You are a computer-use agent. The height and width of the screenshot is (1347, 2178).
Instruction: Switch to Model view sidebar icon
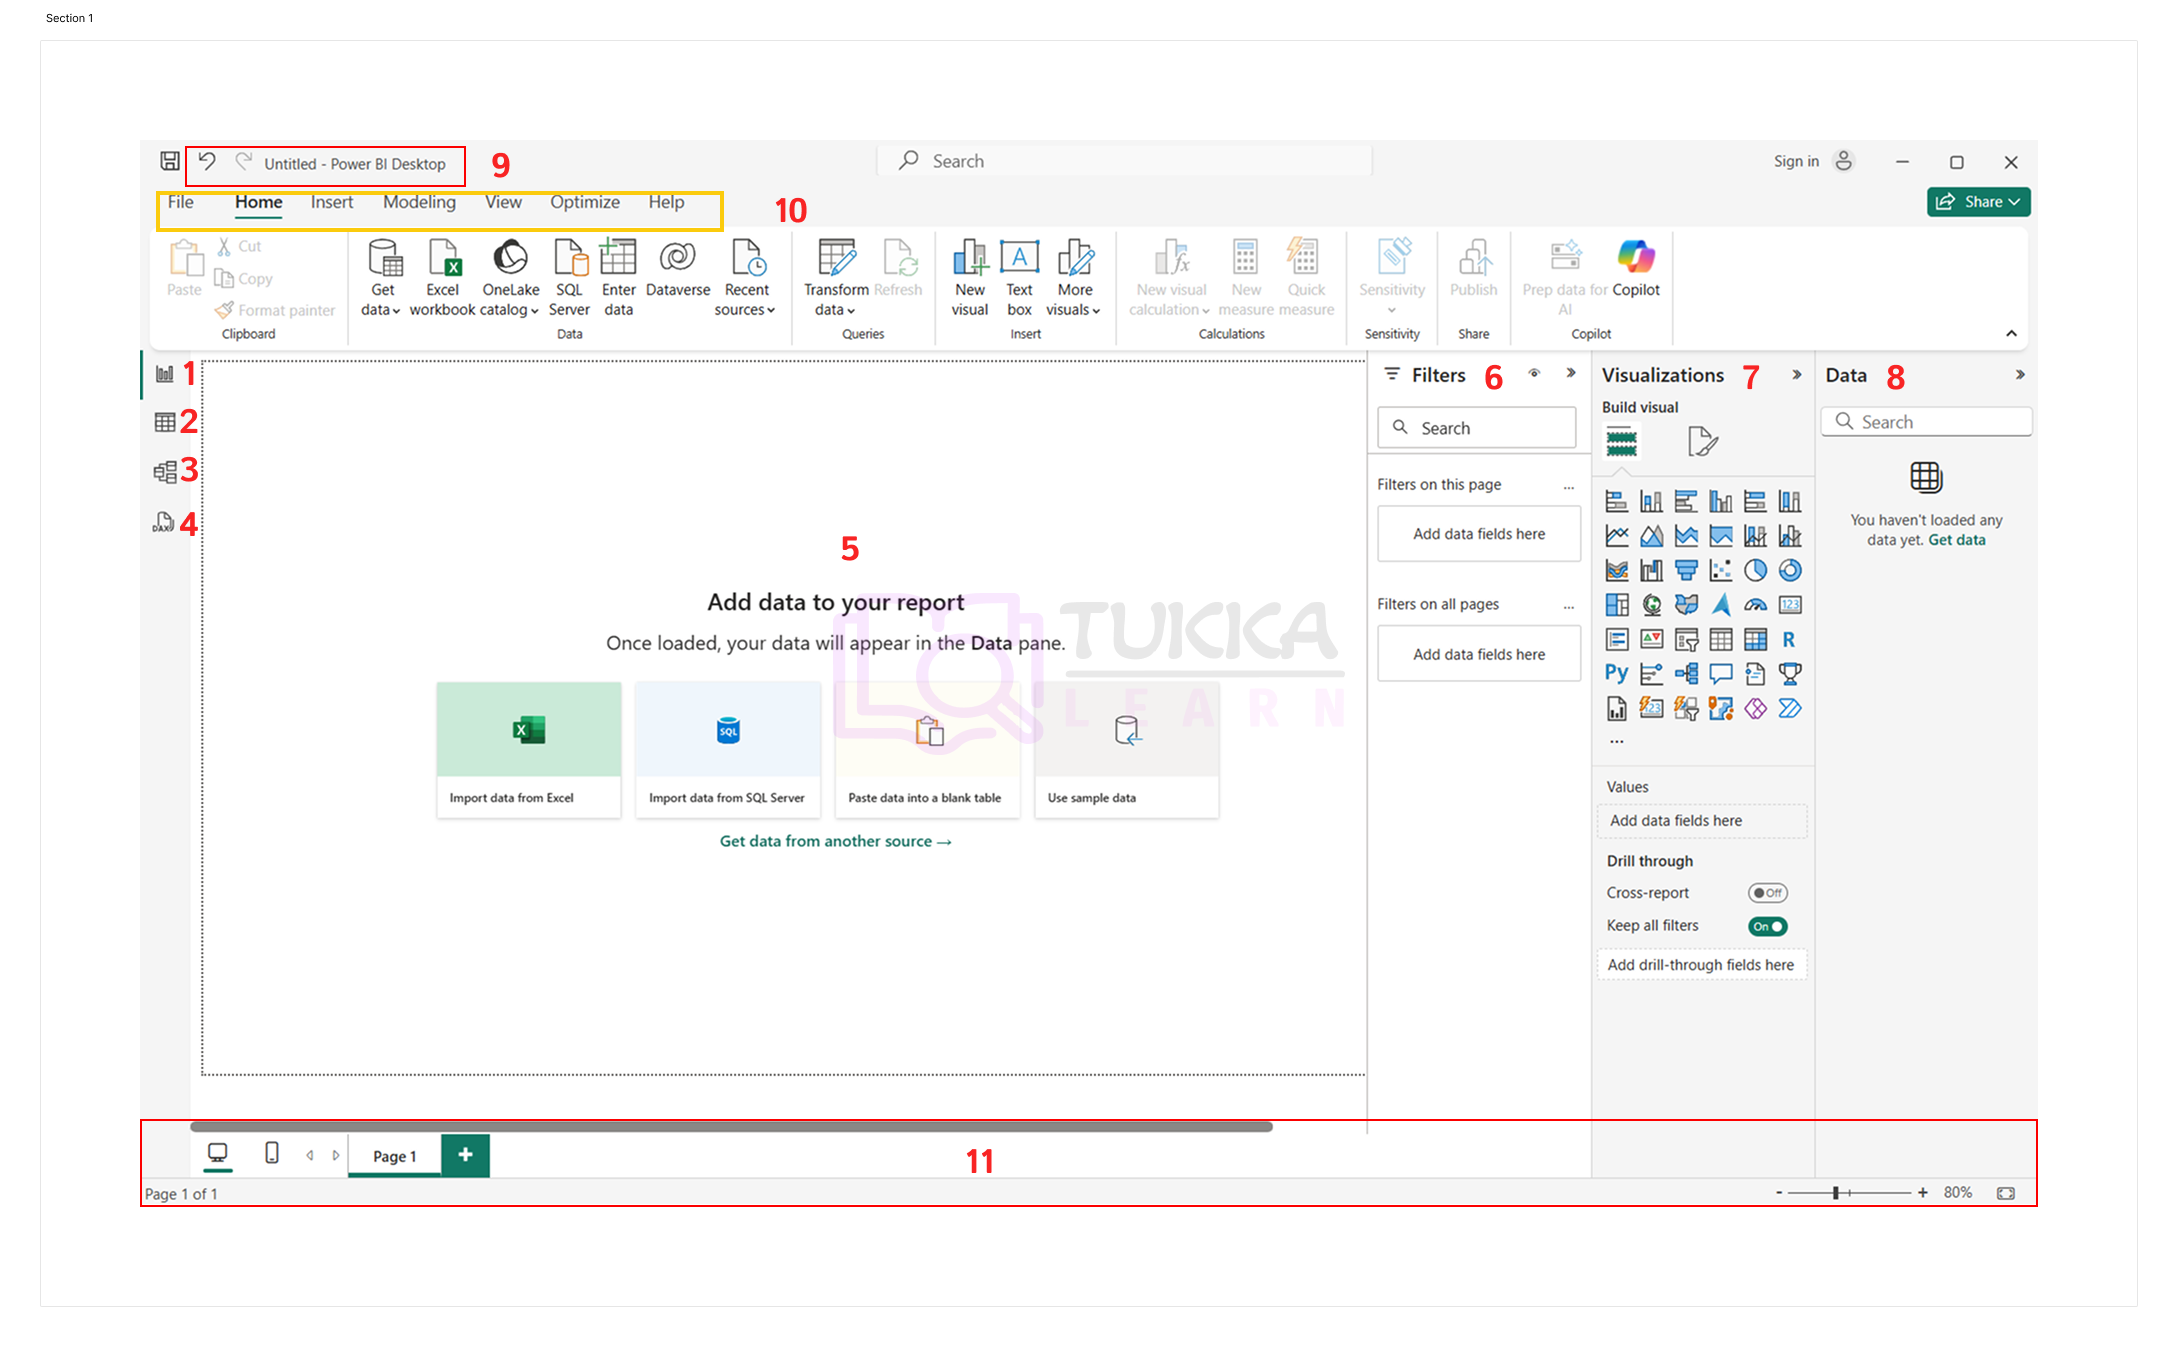coord(165,471)
